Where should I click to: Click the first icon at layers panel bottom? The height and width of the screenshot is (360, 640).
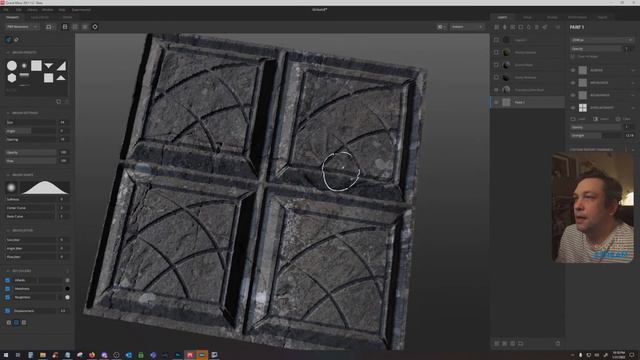pyautogui.click(x=497, y=344)
